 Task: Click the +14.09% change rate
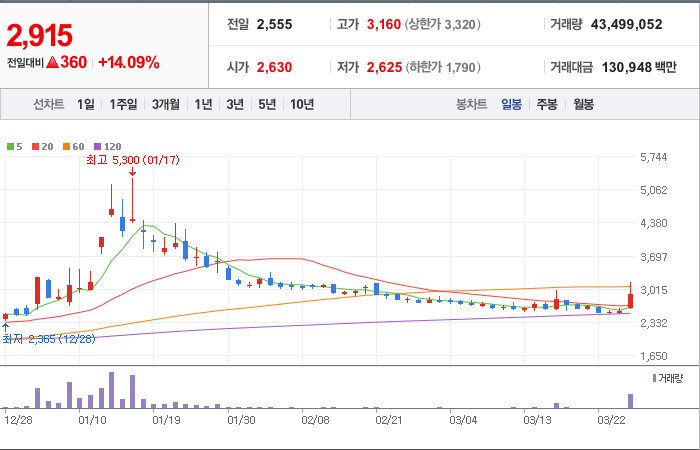click(129, 63)
